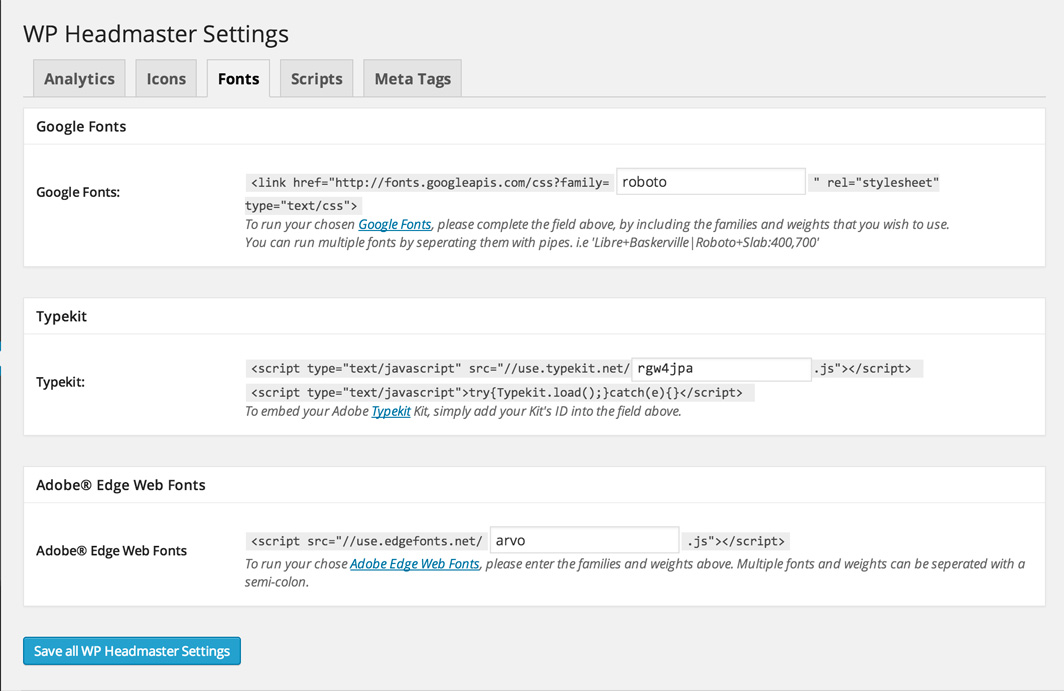The width and height of the screenshot is (1064, 691).
Task: Click the Adobe® Edge Web Fonts section heading
Action: coord(120,485)
